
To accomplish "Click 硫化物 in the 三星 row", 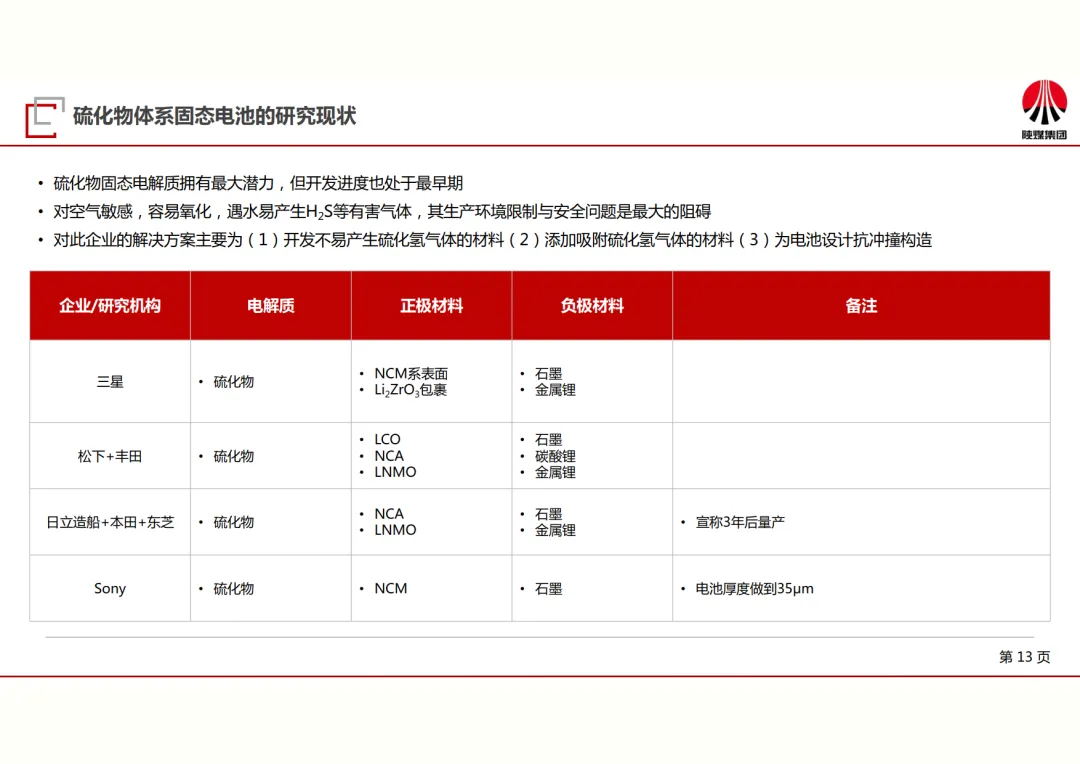I will [x=233, y=382].
